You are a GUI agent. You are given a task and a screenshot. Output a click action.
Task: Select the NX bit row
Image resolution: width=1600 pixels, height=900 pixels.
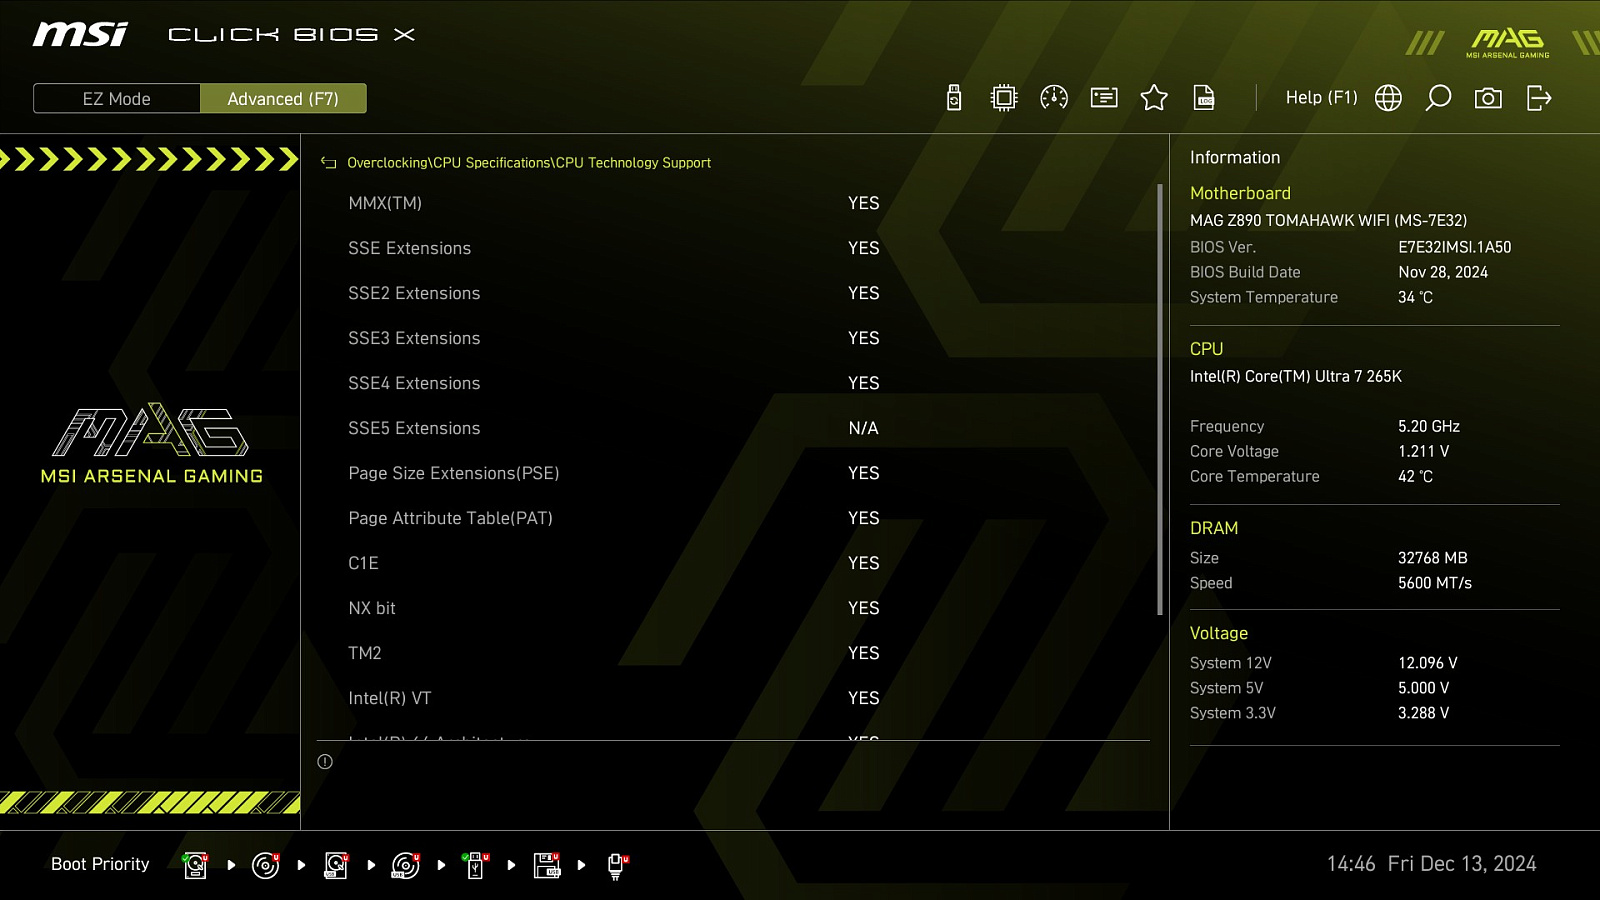(734, 608)
